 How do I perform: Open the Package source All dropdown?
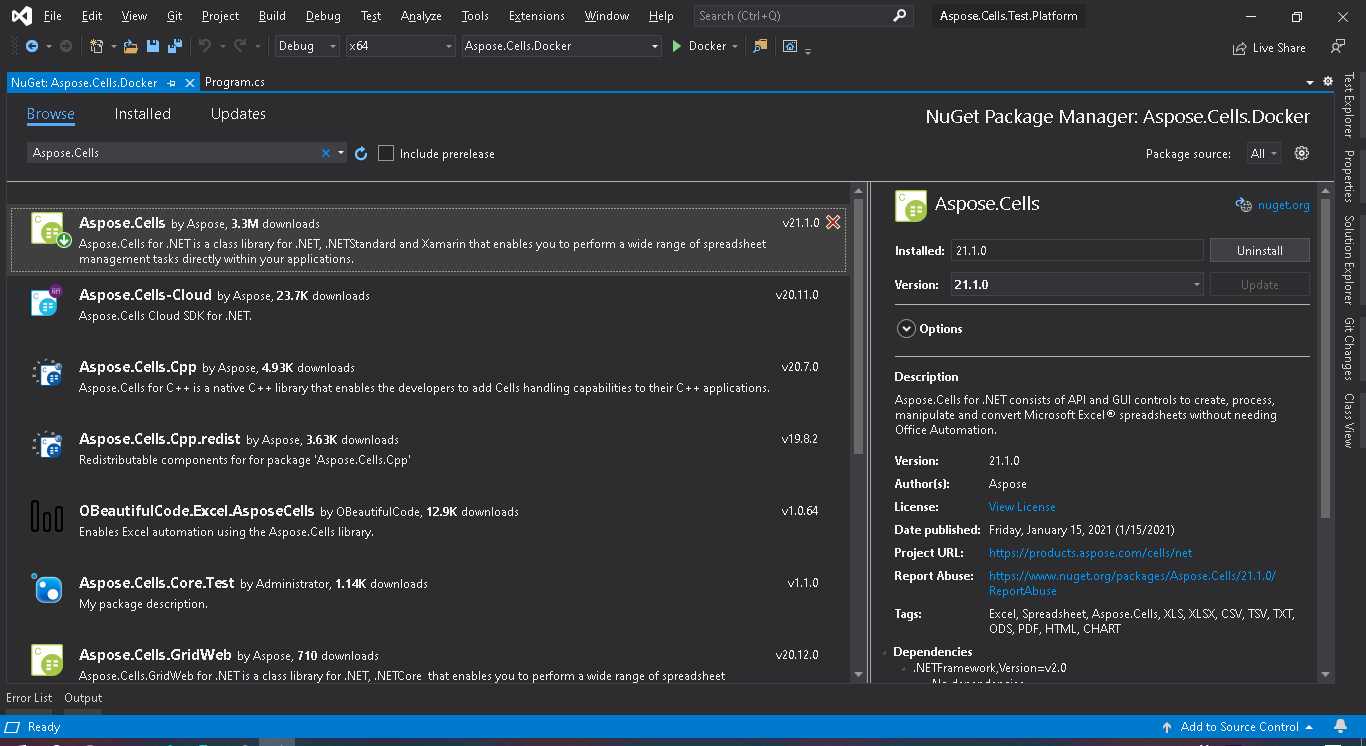1263,154
